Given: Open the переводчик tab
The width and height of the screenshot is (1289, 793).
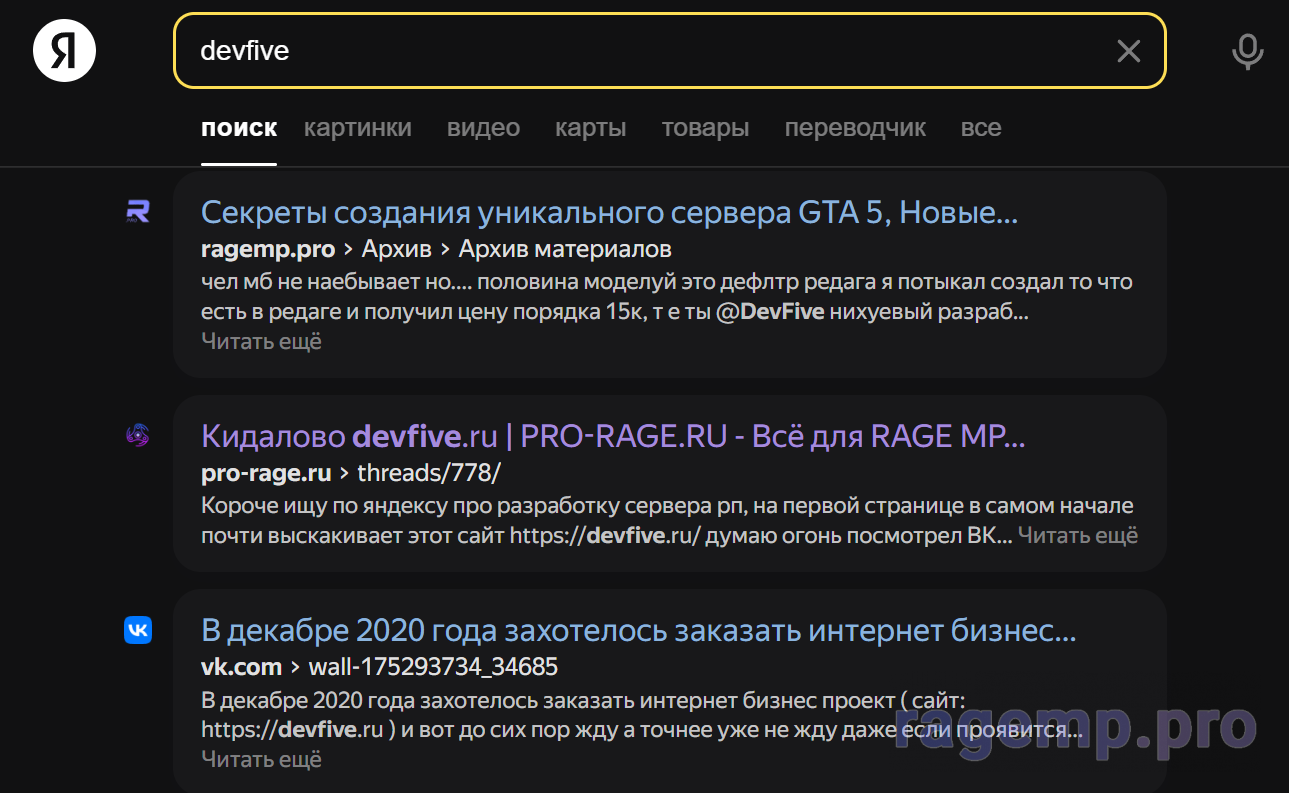Looking at the screenshot, I should (x=855, y=128).
